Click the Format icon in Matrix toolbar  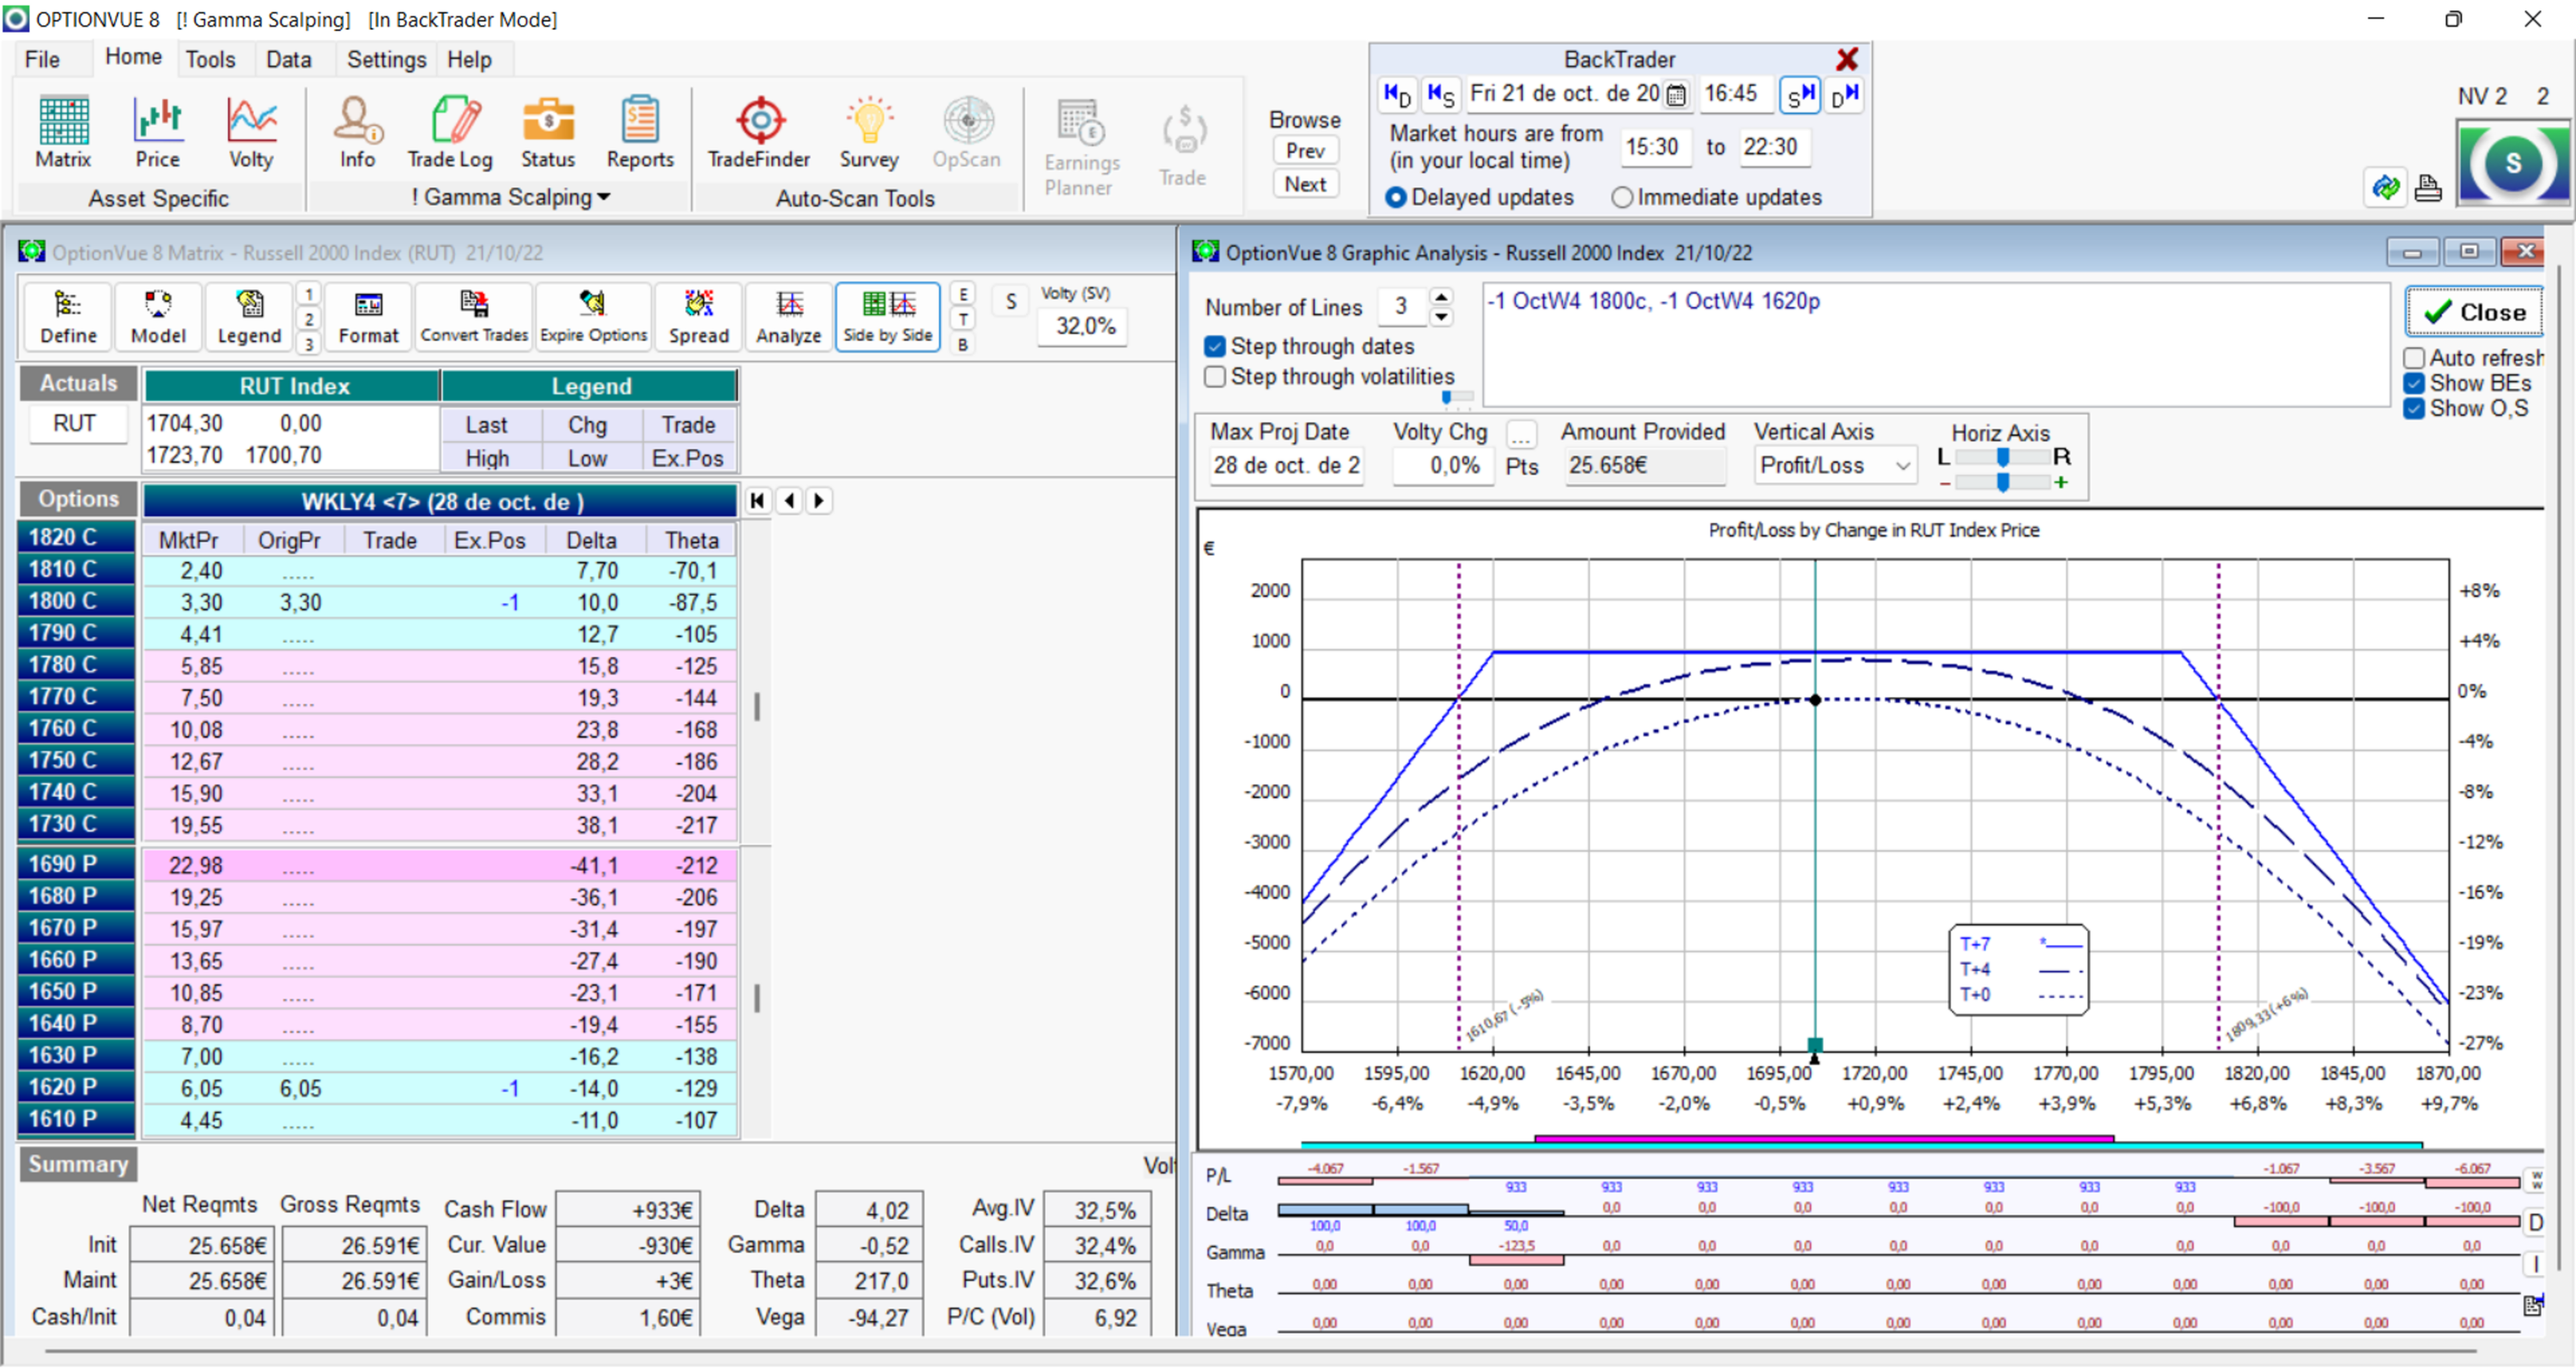point(368,317)
